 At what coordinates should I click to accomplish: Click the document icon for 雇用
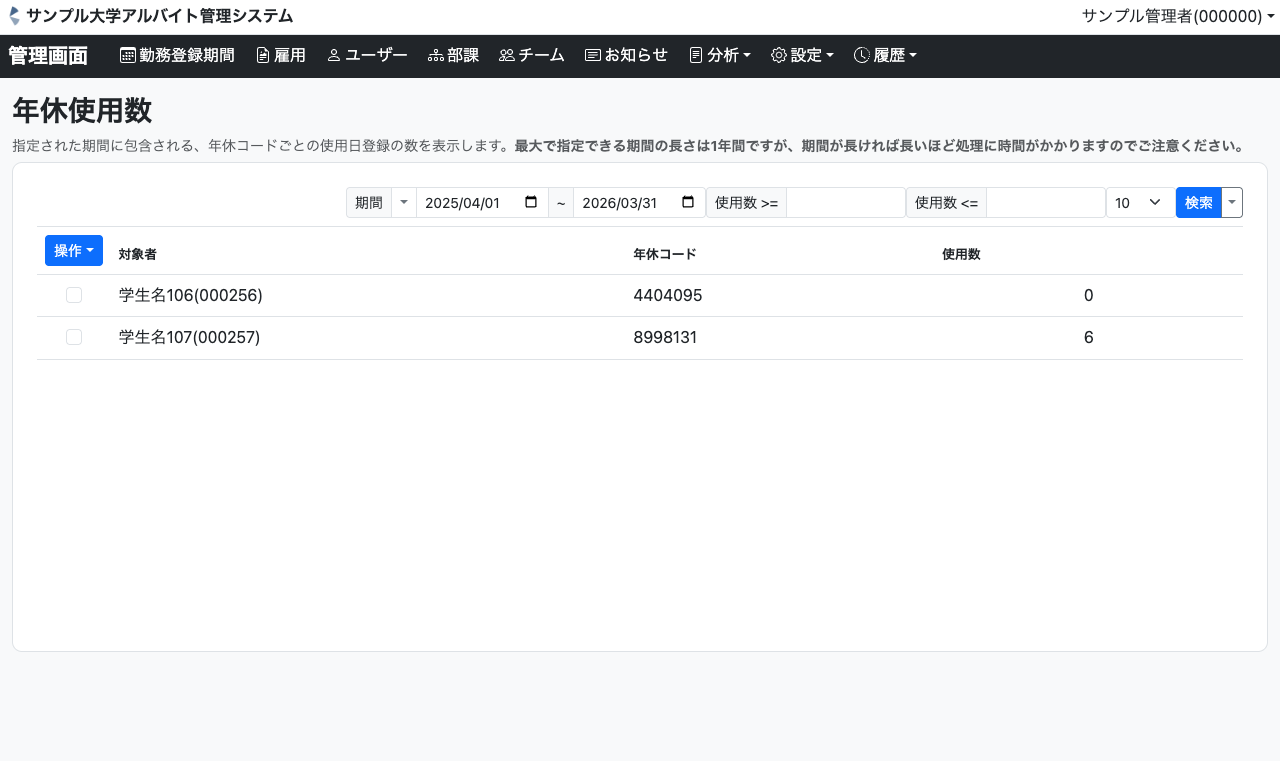click(263, 56)
